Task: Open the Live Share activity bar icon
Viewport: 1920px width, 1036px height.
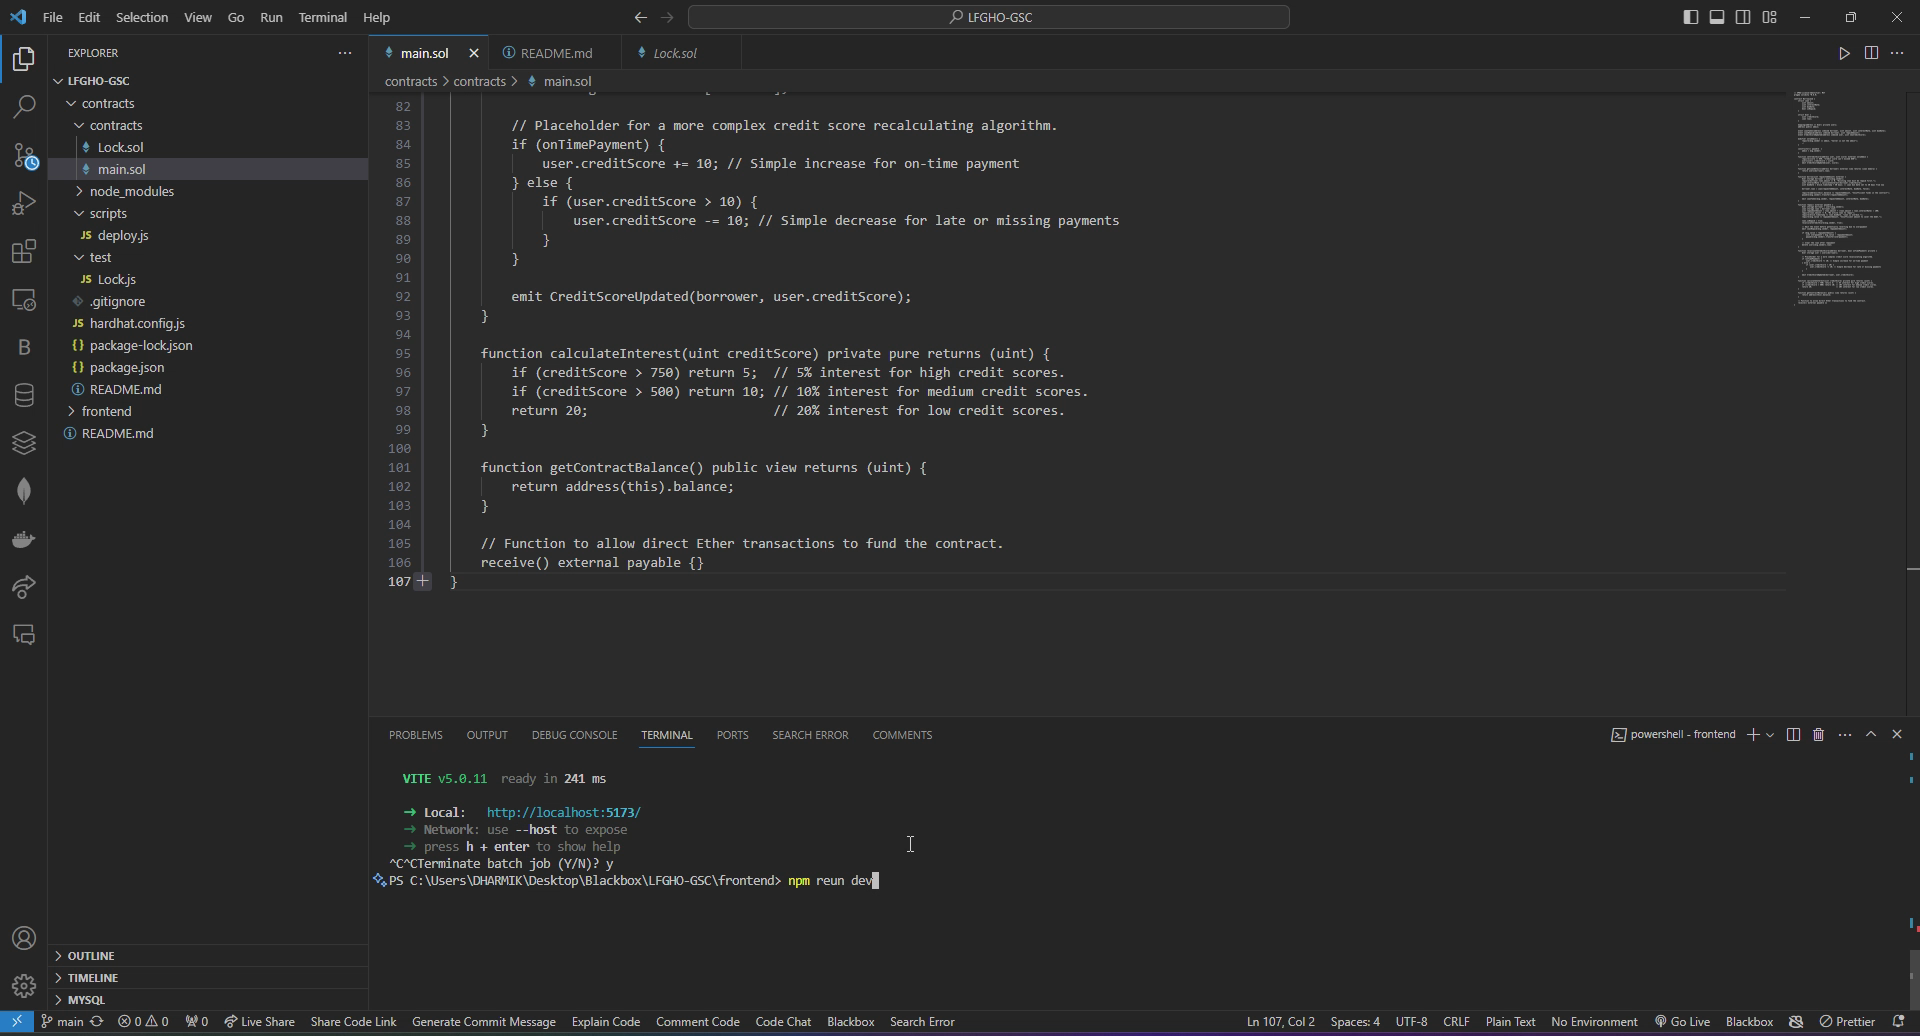Action: coord(24,587)
